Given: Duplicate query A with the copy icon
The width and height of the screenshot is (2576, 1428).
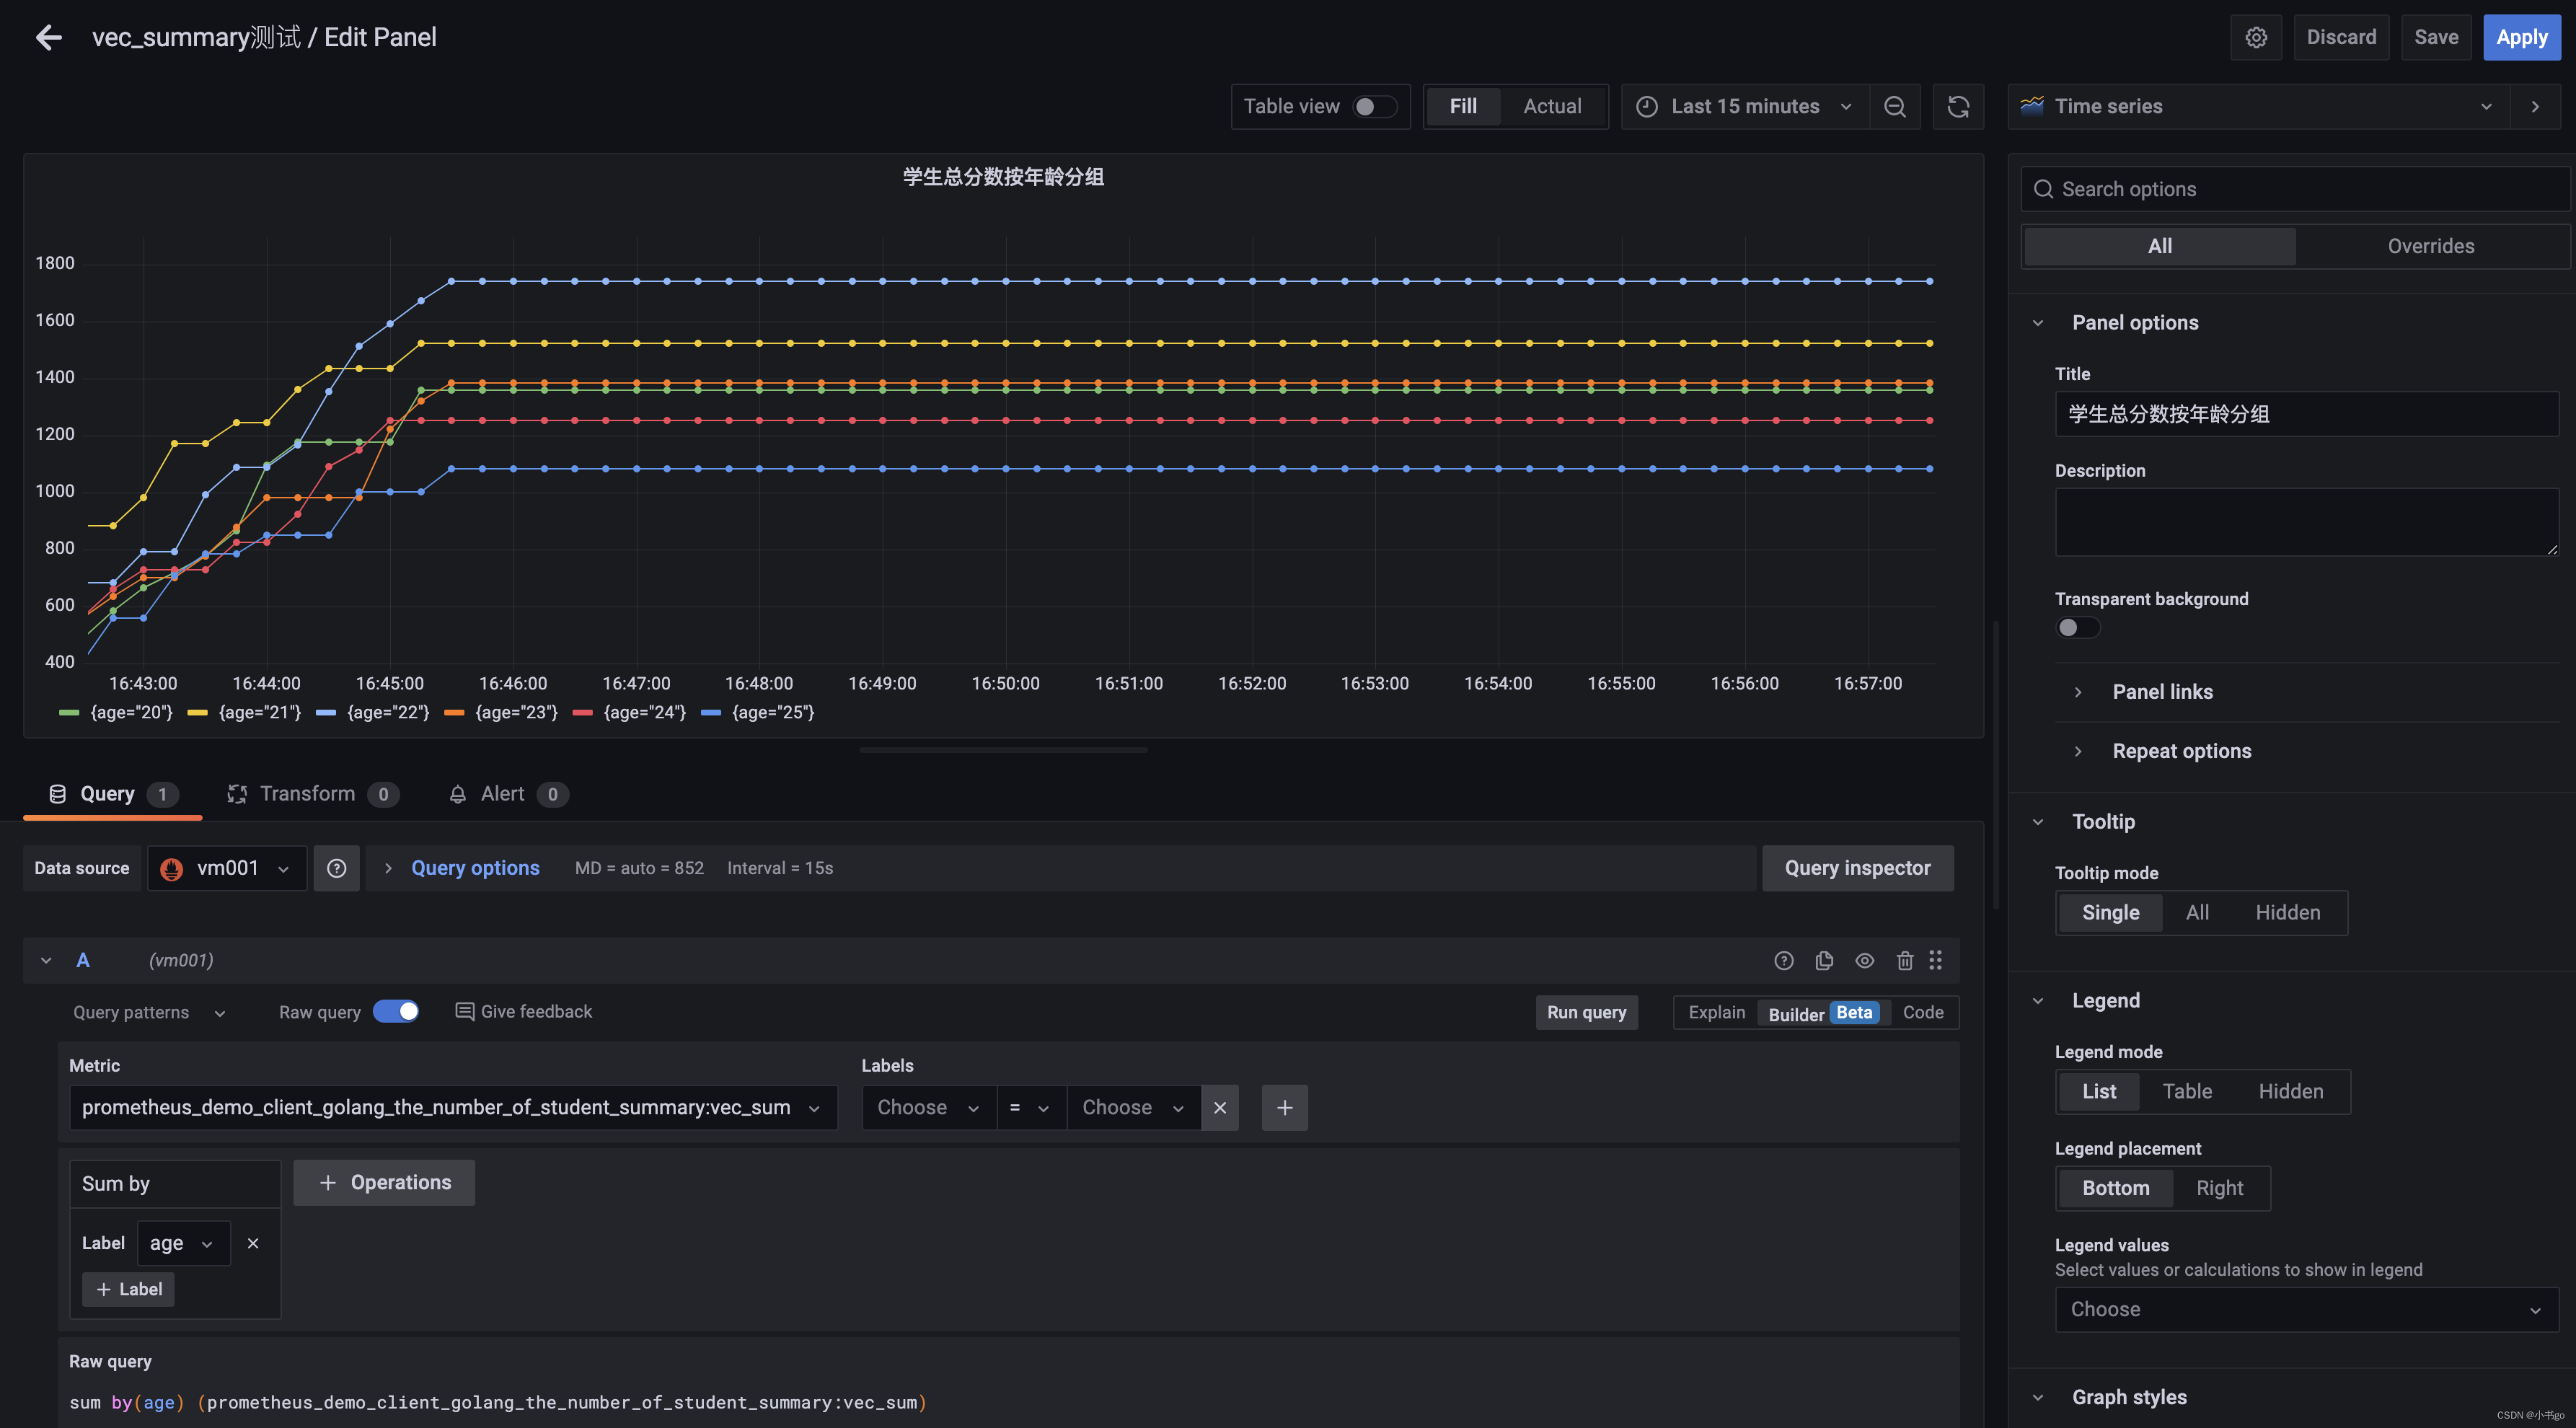Looking at the screenshot, I should [x=1824, y=960].
